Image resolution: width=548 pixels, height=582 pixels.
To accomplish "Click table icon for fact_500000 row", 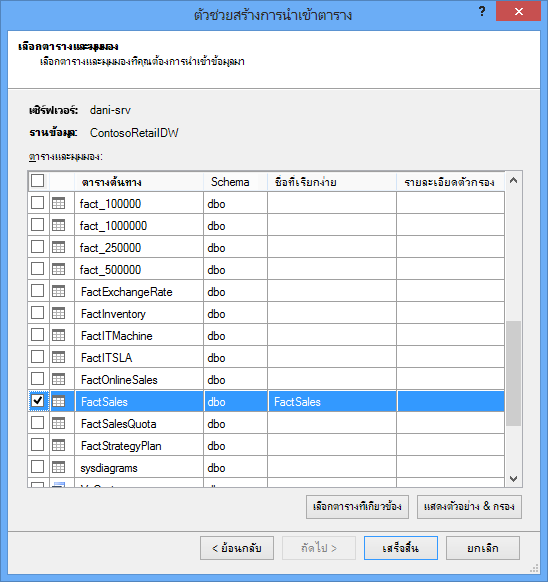I will click(58, 269).
